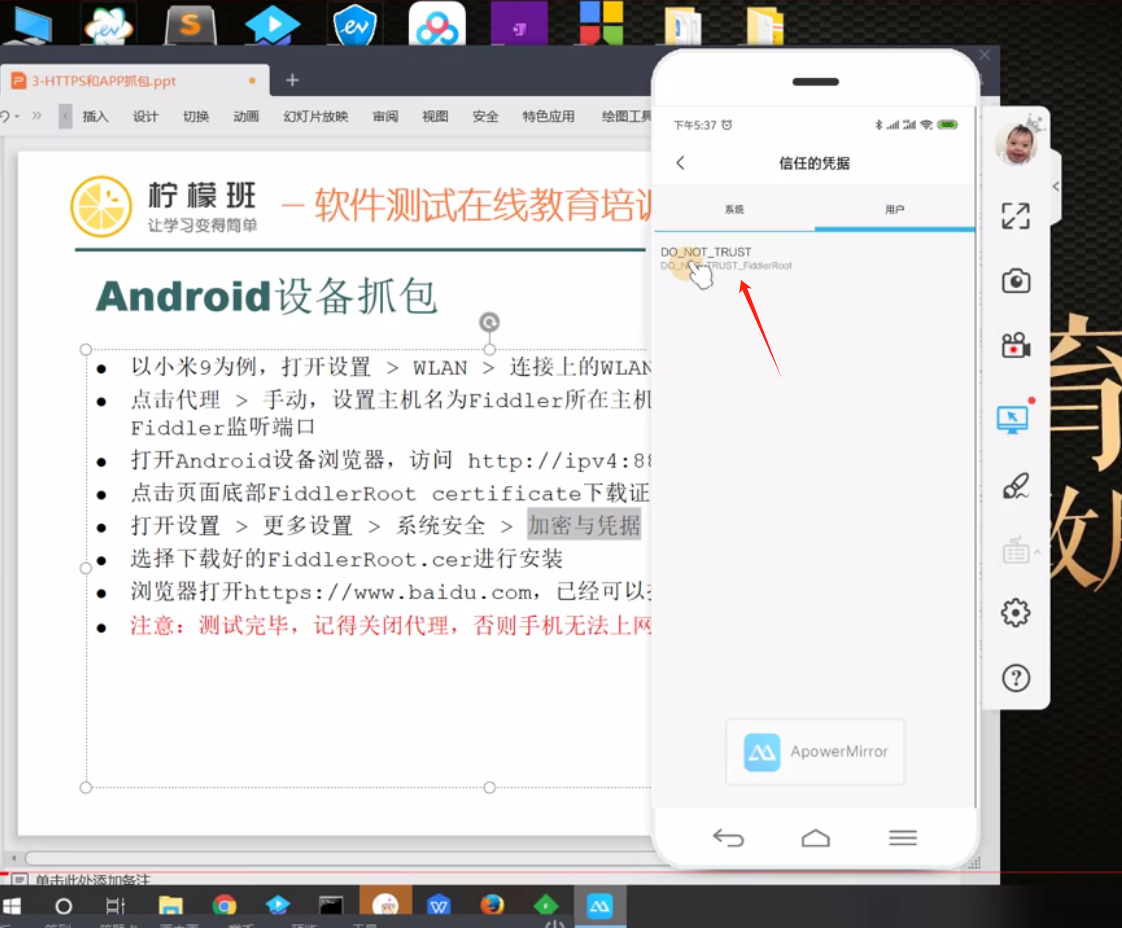Image resolution: width=1122 pixels, height=928 pixels.
Task: Select the 3-HTTPS和APP抓包.ppt document tab
Action: 135,81
